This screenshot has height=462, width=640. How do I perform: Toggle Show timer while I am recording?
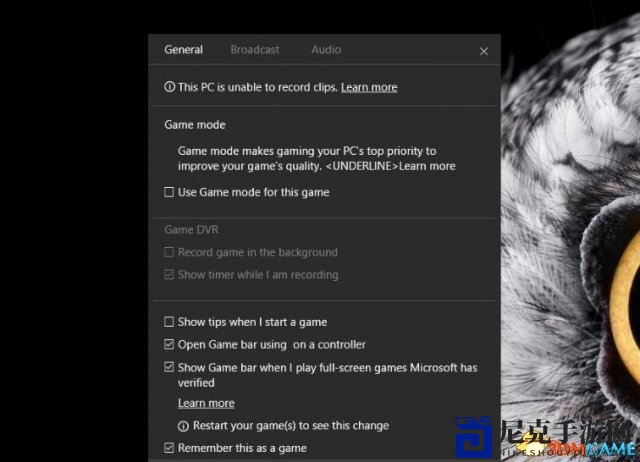169,274
